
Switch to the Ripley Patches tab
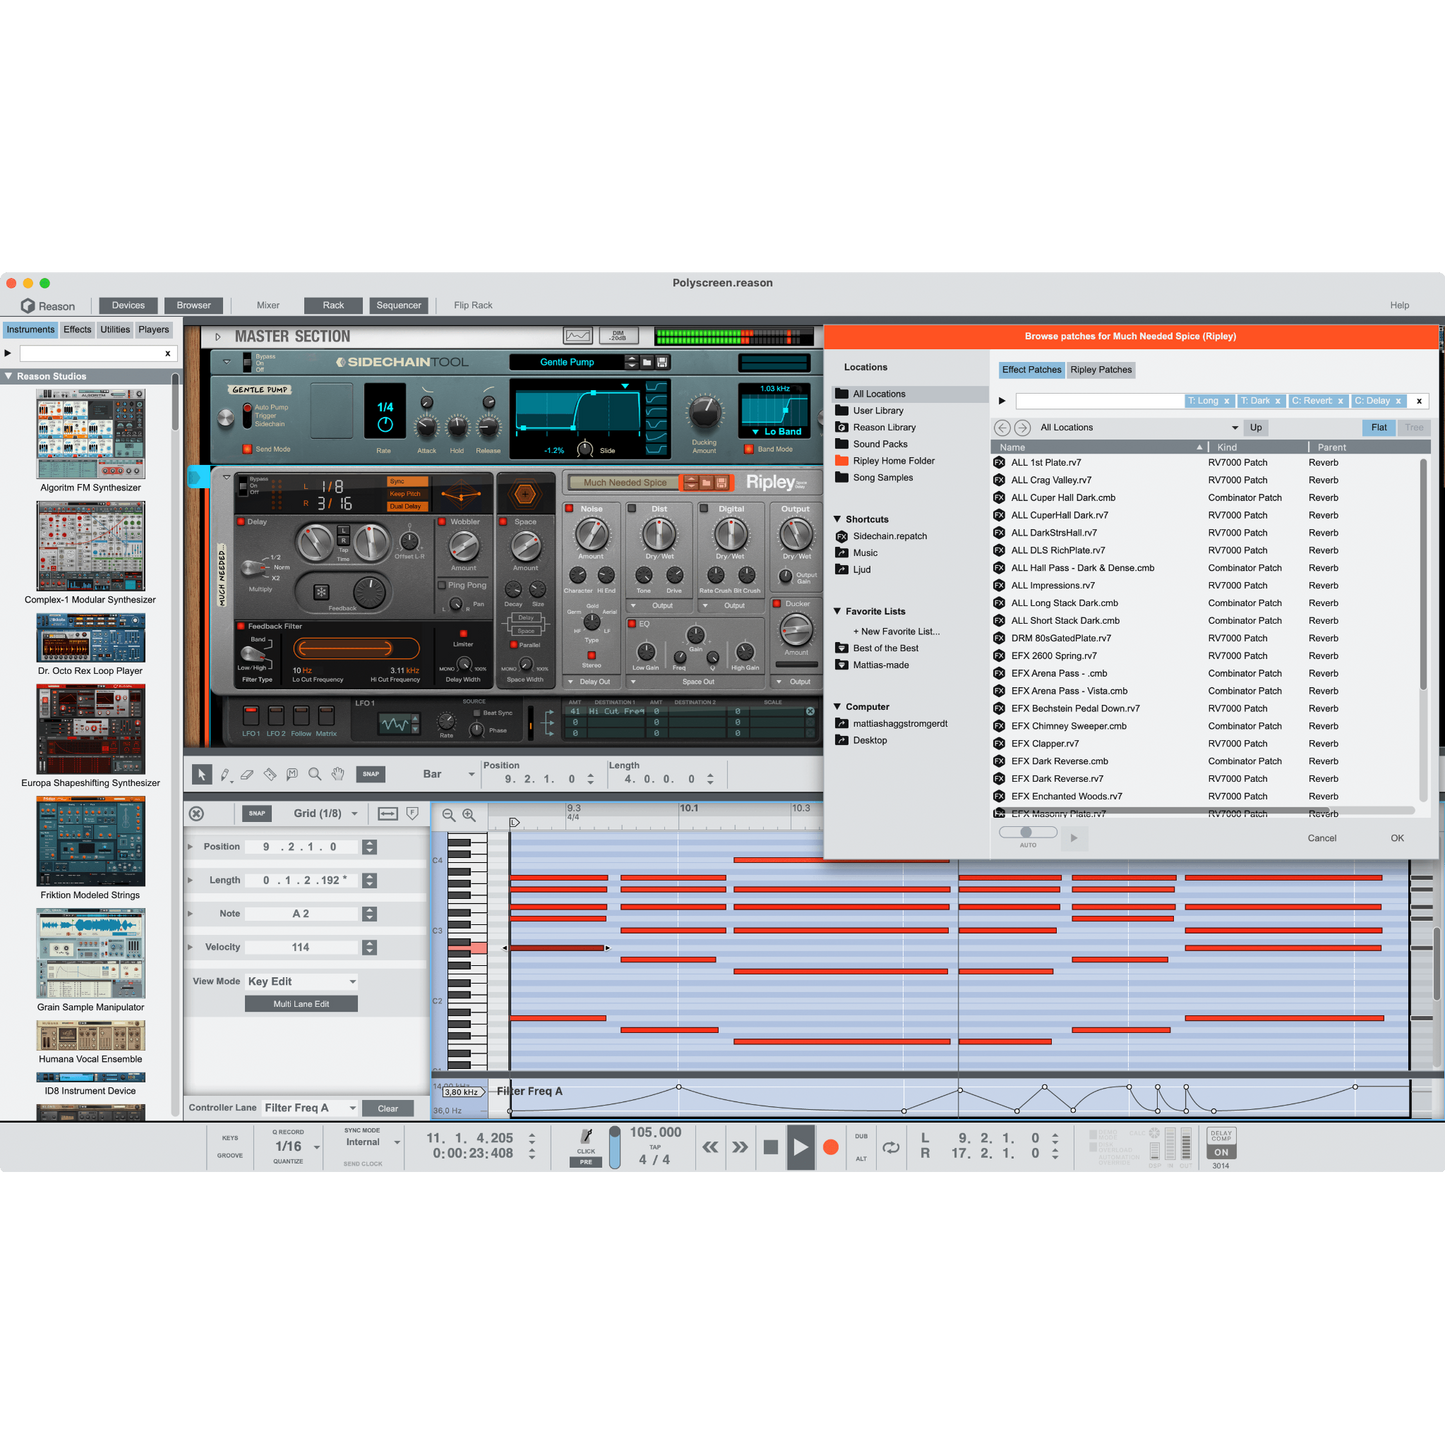pyautogui.click(x=1100, y=370)
